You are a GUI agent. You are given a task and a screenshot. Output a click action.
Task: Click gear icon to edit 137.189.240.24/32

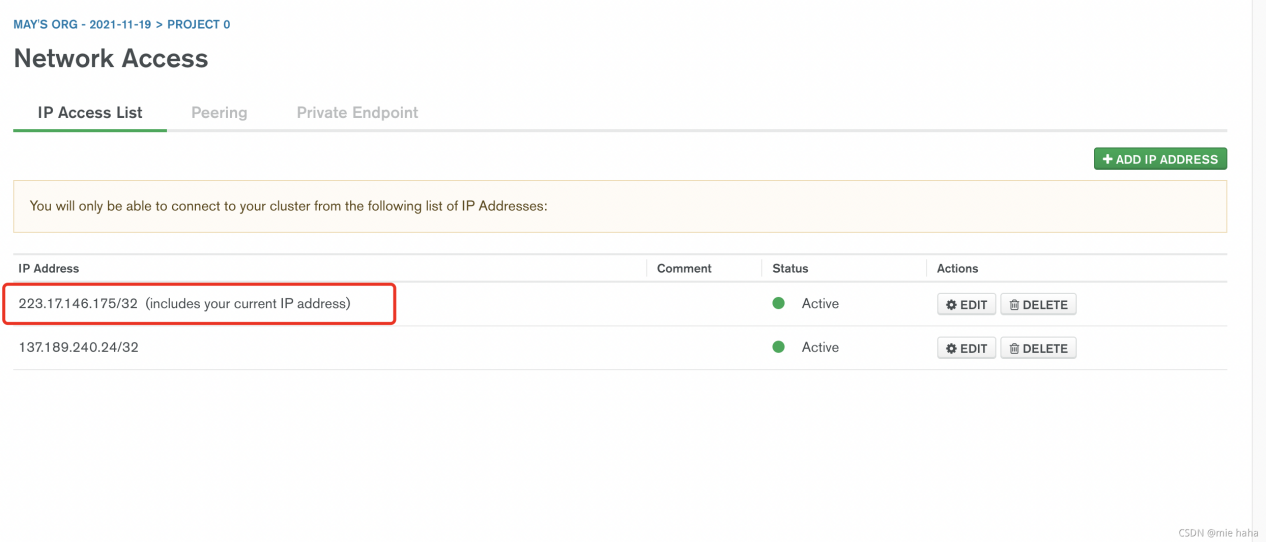[x=952, y=349]
